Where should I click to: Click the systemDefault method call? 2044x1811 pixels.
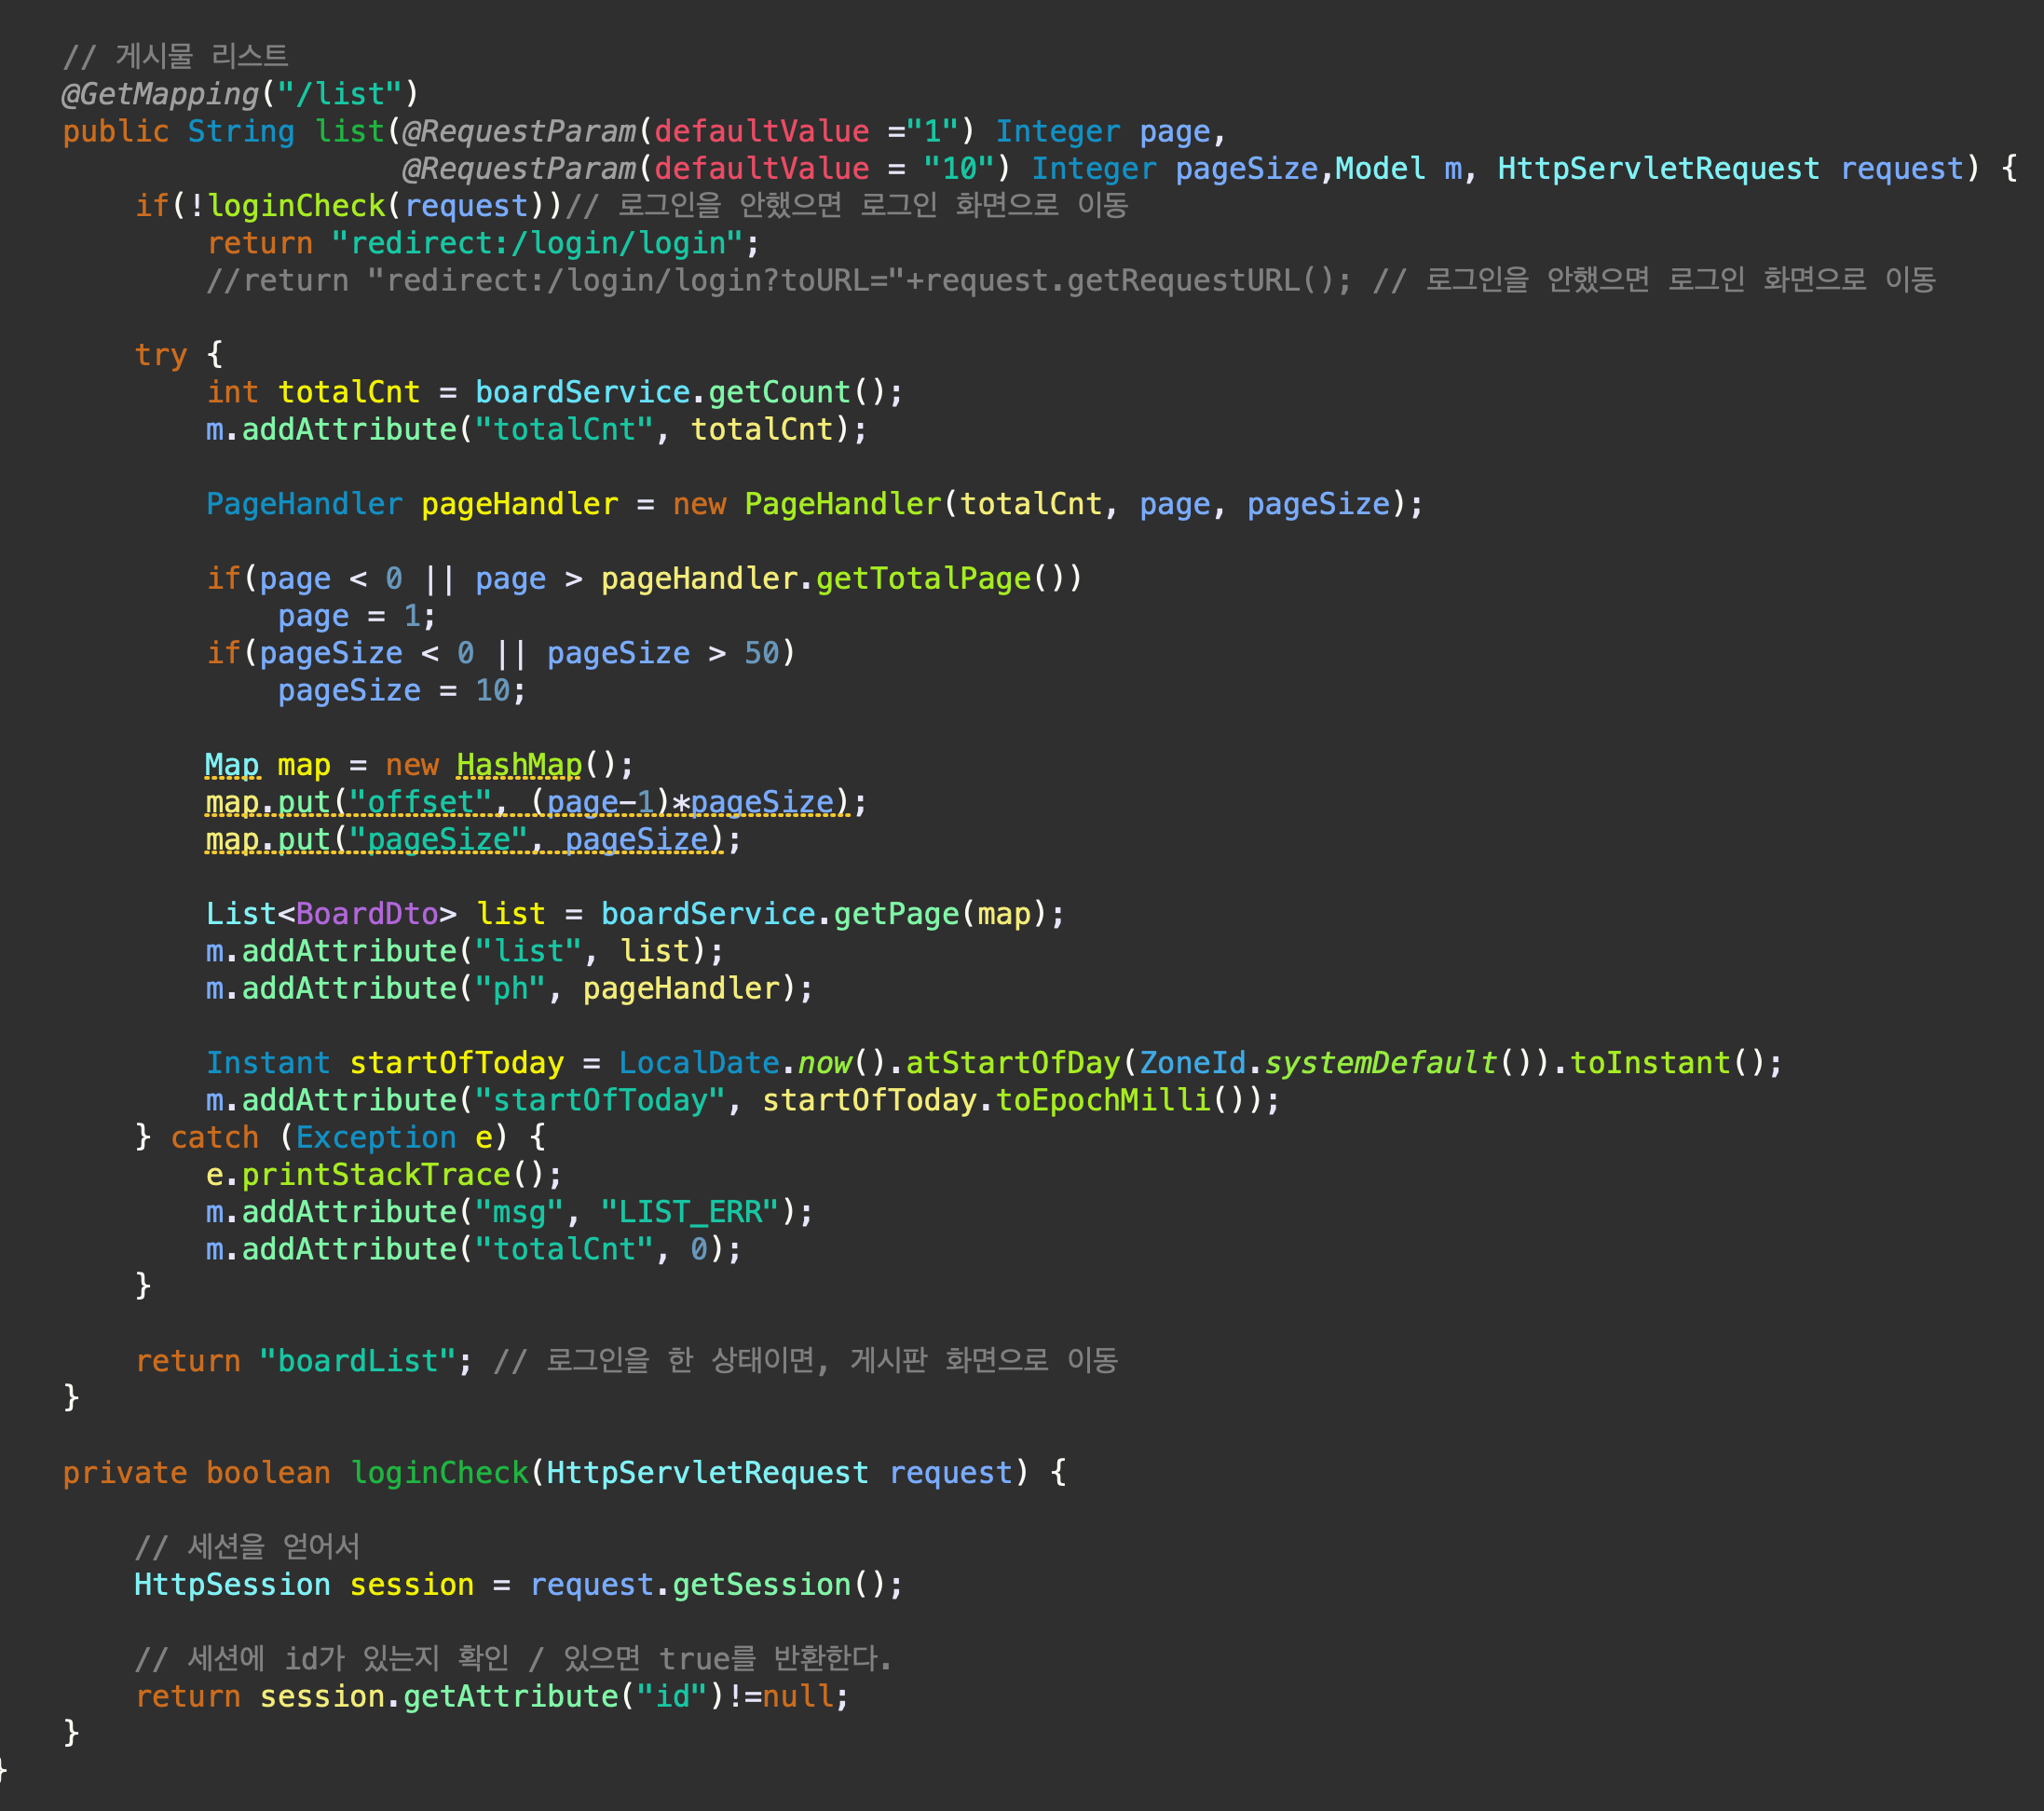point(1380,1062)
